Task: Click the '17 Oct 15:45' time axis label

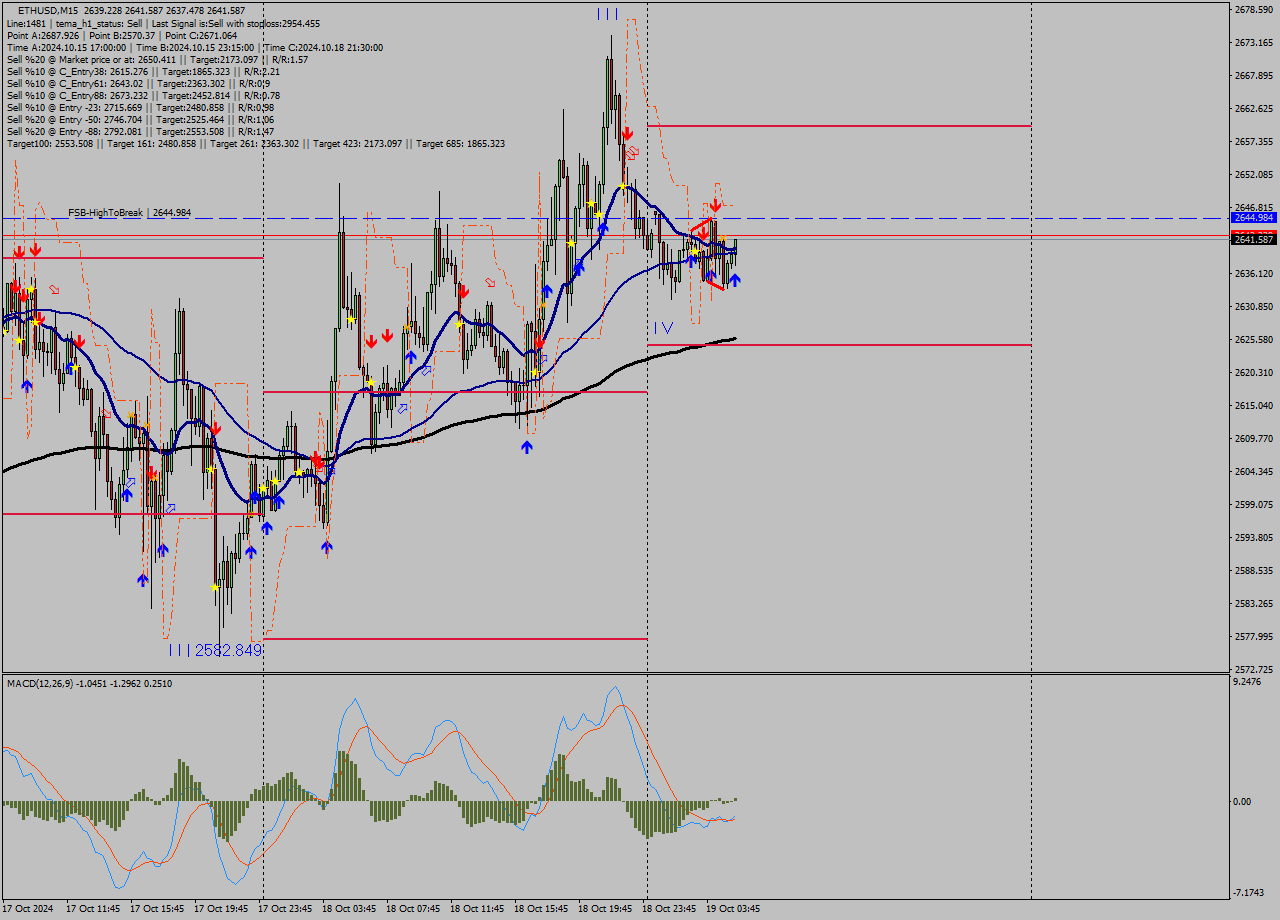Action: tap(158, 909)
